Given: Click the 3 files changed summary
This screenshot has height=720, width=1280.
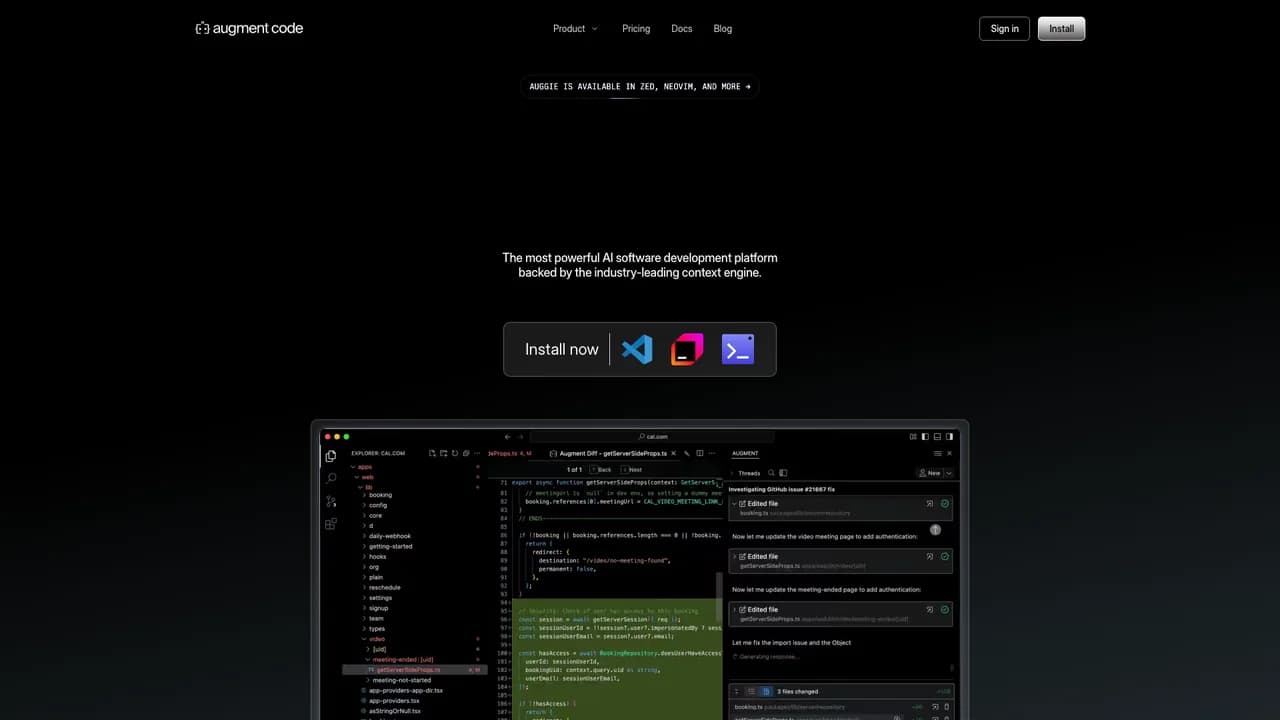Looking at the screenshot, I should point(798,691).
